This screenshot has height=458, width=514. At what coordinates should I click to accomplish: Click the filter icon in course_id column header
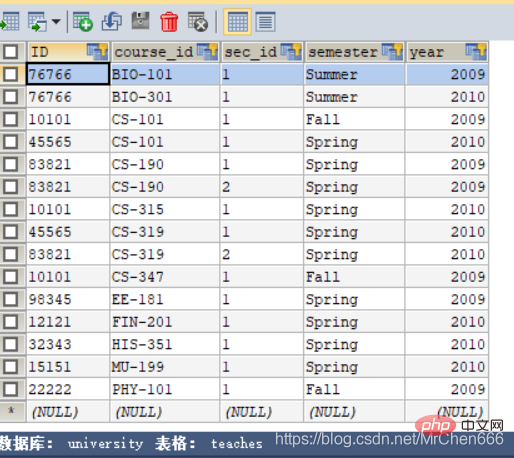(x=207, y=52)
